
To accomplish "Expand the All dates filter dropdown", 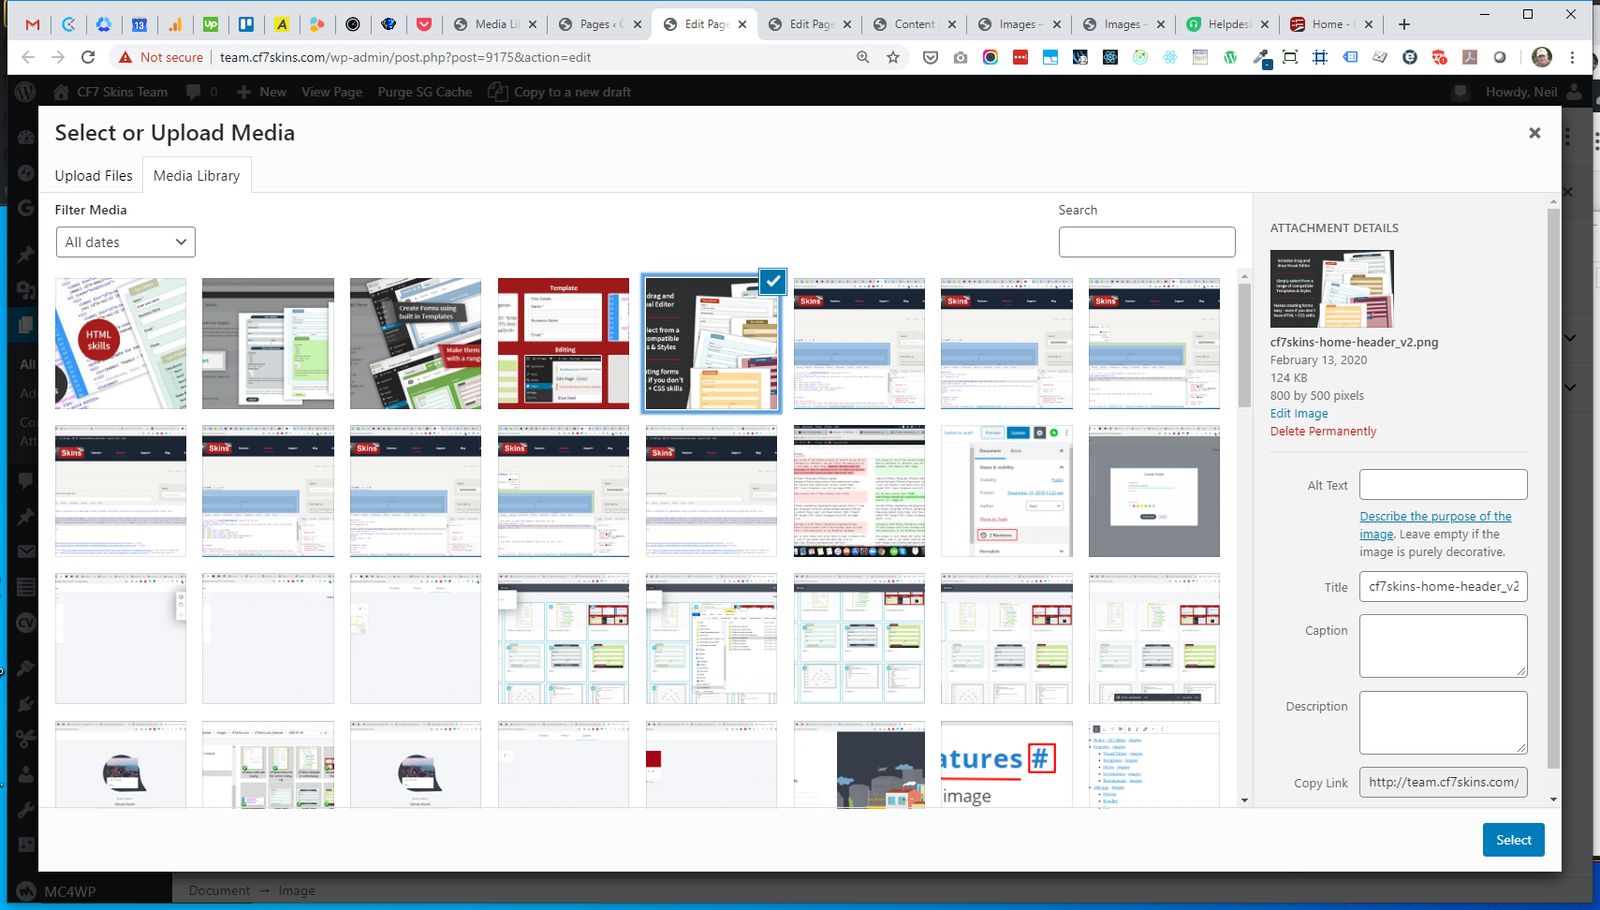I will click(x=125, y=242).
